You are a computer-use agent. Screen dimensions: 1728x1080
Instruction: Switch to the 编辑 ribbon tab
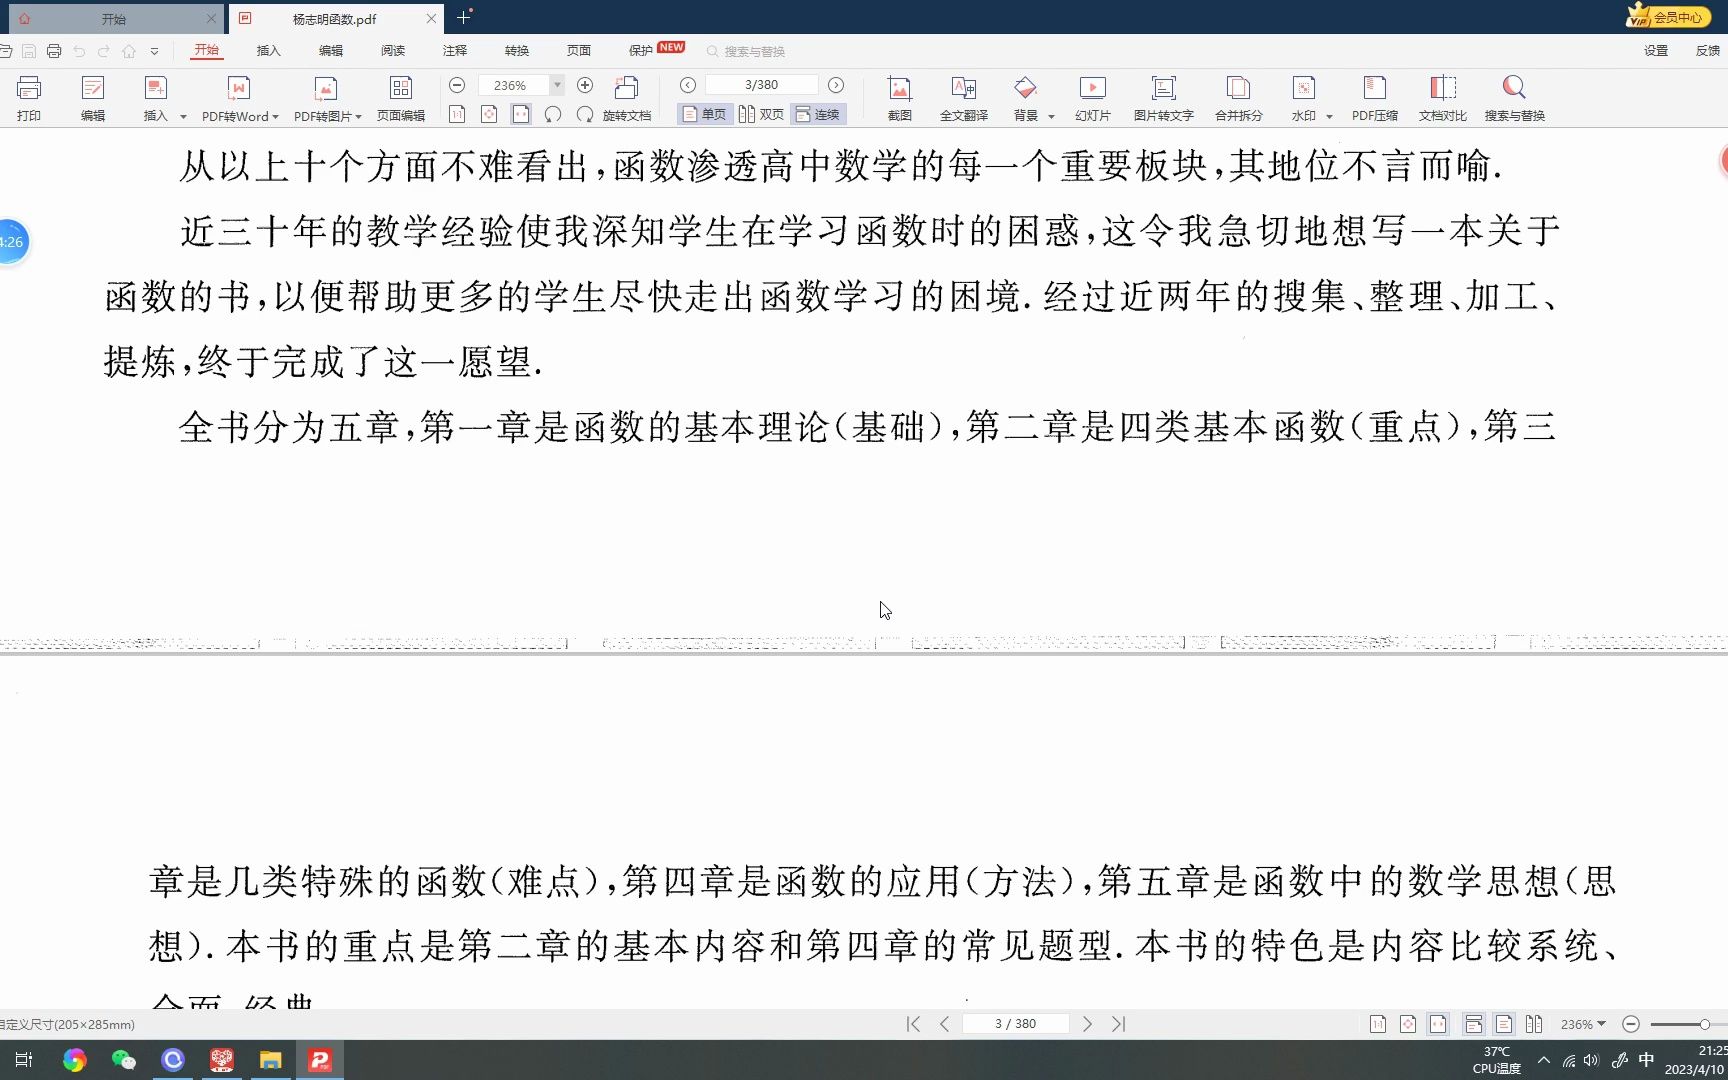pos(330,50)
